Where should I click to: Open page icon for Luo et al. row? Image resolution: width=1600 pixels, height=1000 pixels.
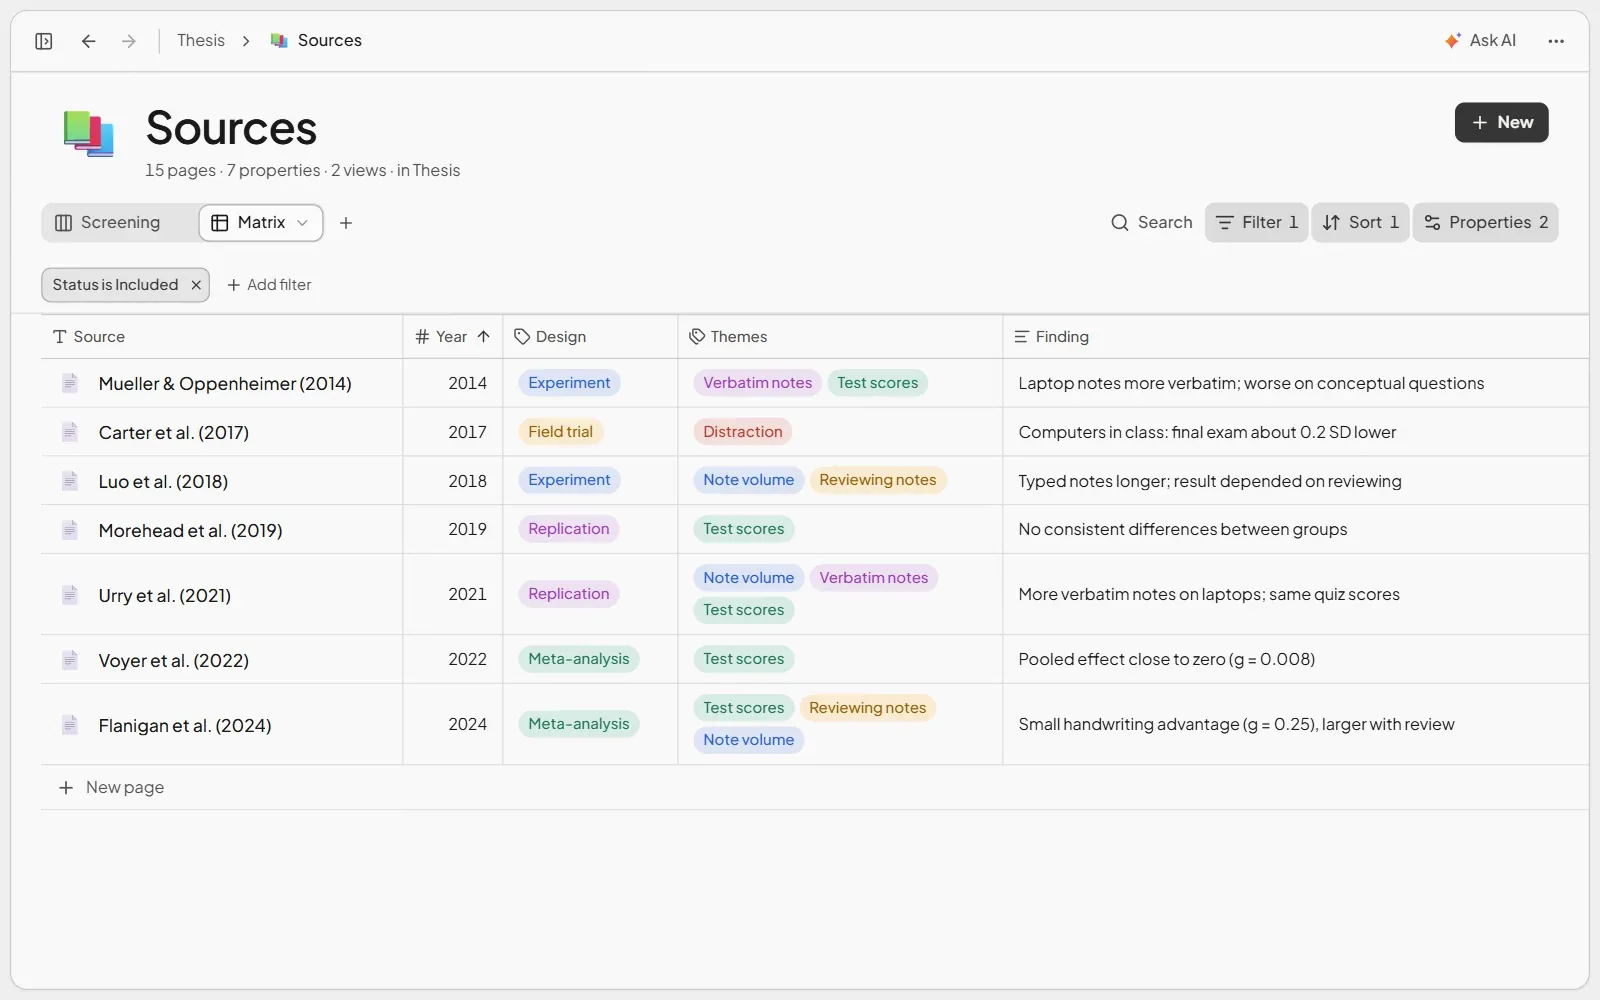70,481
